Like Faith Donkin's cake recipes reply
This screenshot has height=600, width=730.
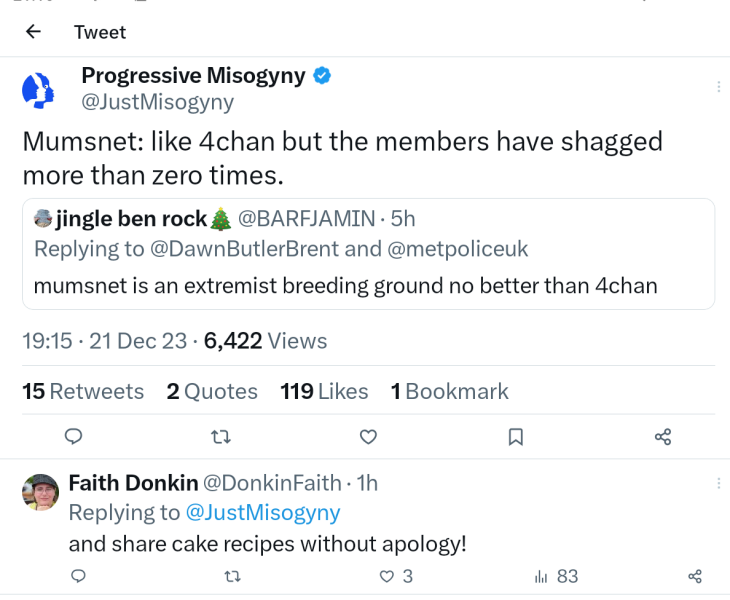pos(387,576)
